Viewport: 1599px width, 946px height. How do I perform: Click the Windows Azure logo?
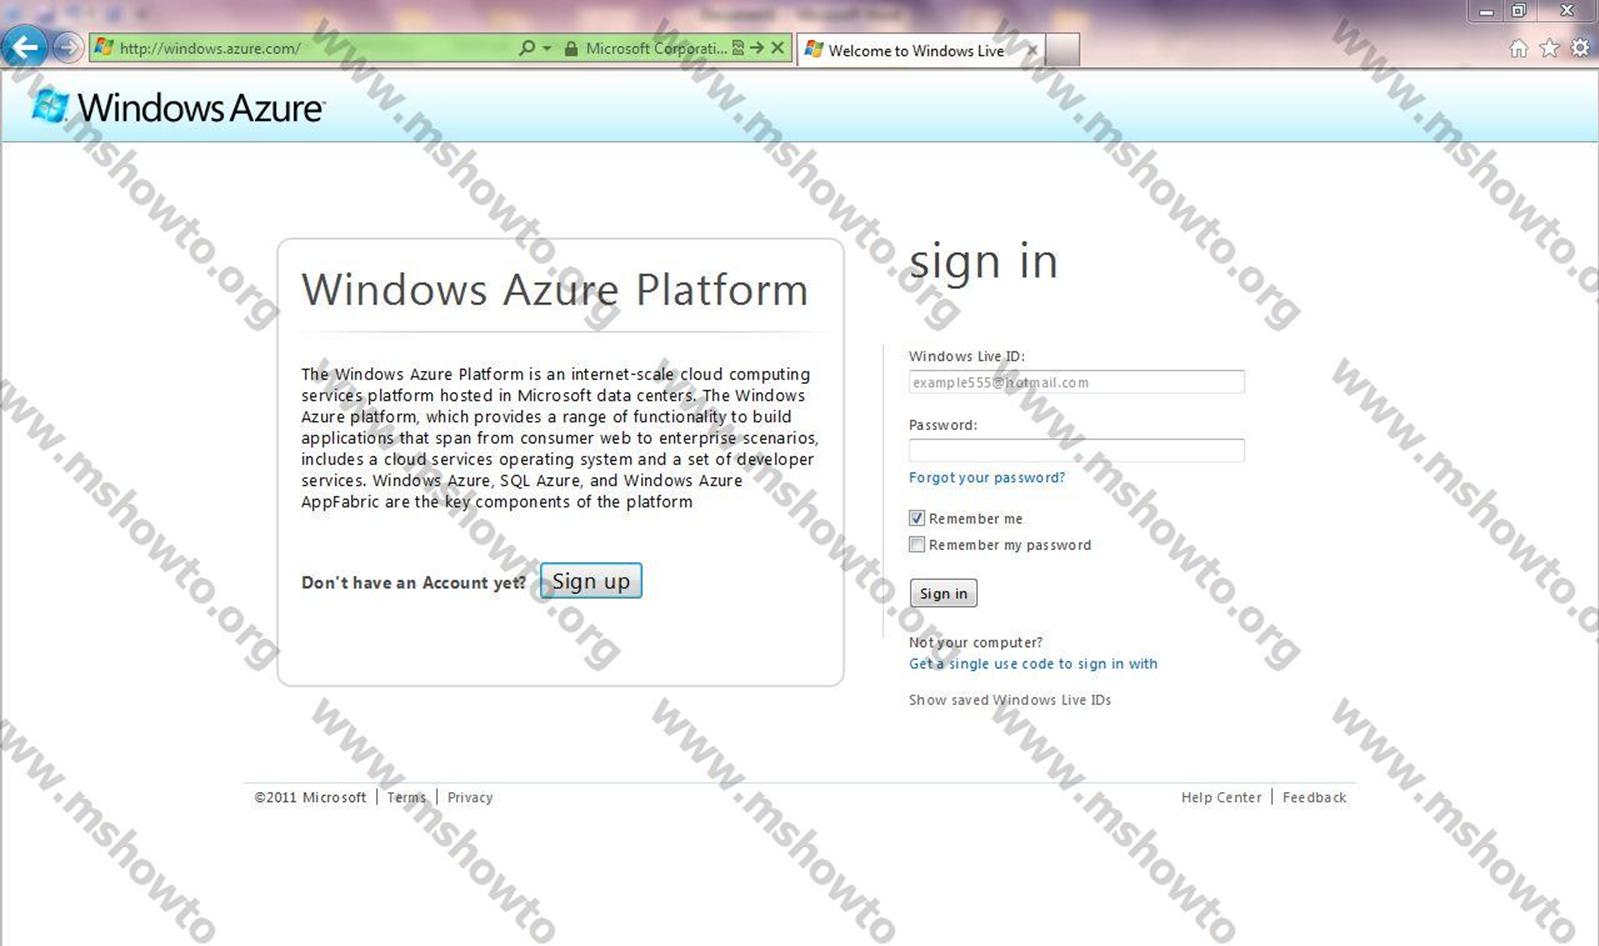coord(178,107)
